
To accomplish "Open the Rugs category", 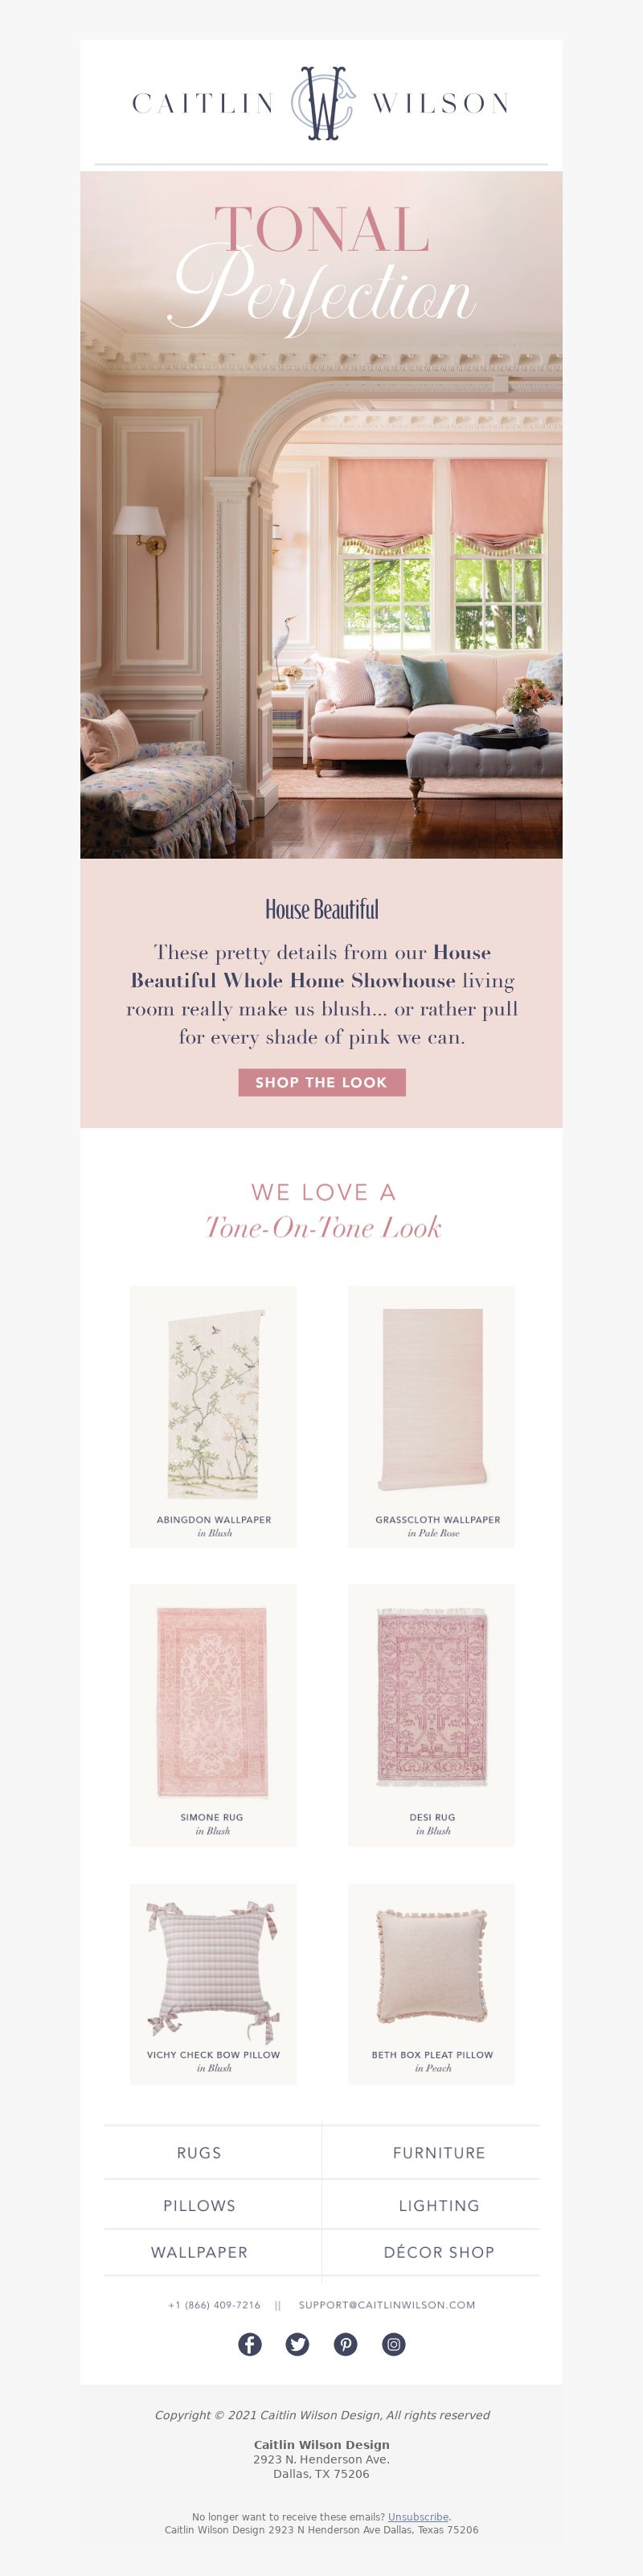I will click(x=200, y=2152).
